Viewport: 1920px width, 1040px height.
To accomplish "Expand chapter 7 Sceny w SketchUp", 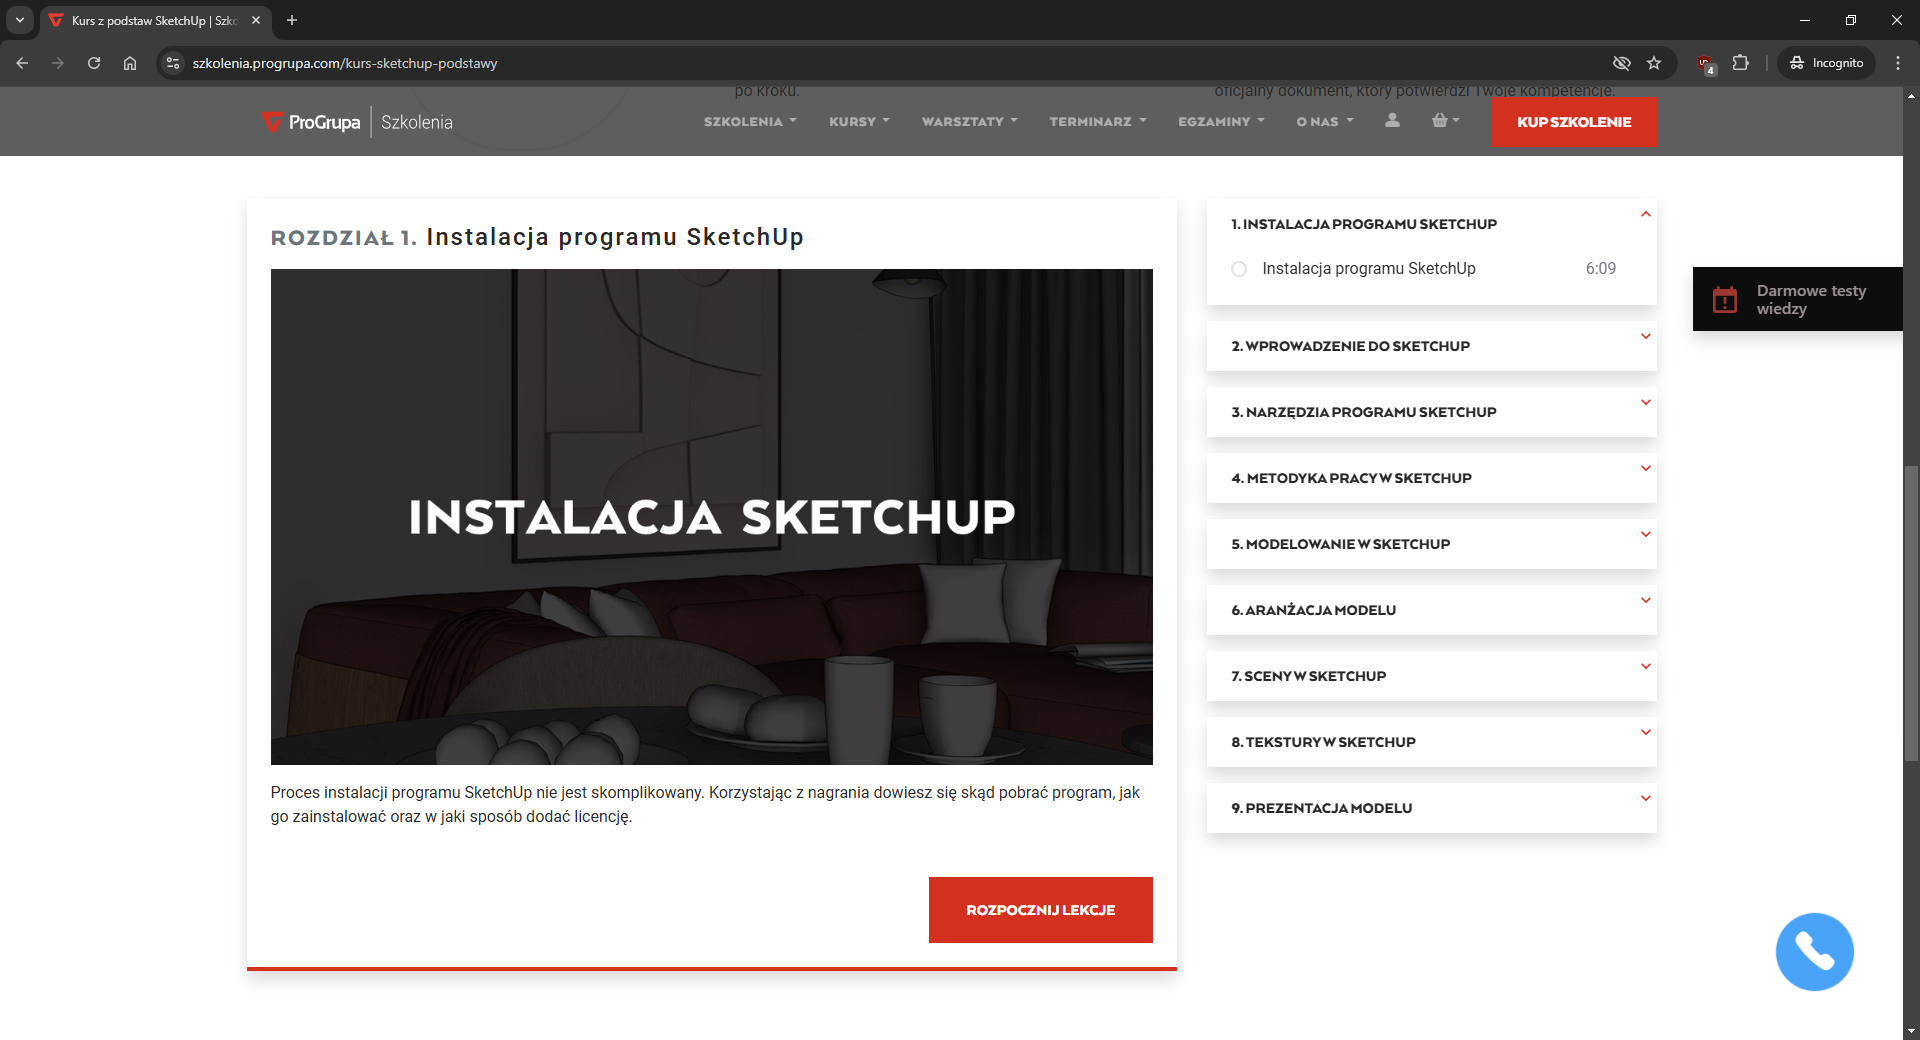I will coord(1431,676).
